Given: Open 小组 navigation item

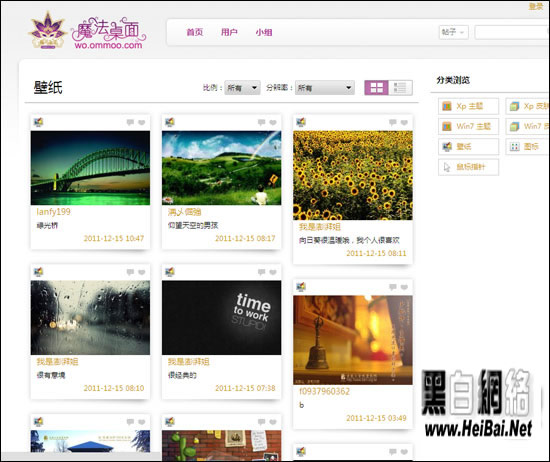Looking at the screenshot, I should (x=264, y=32).
